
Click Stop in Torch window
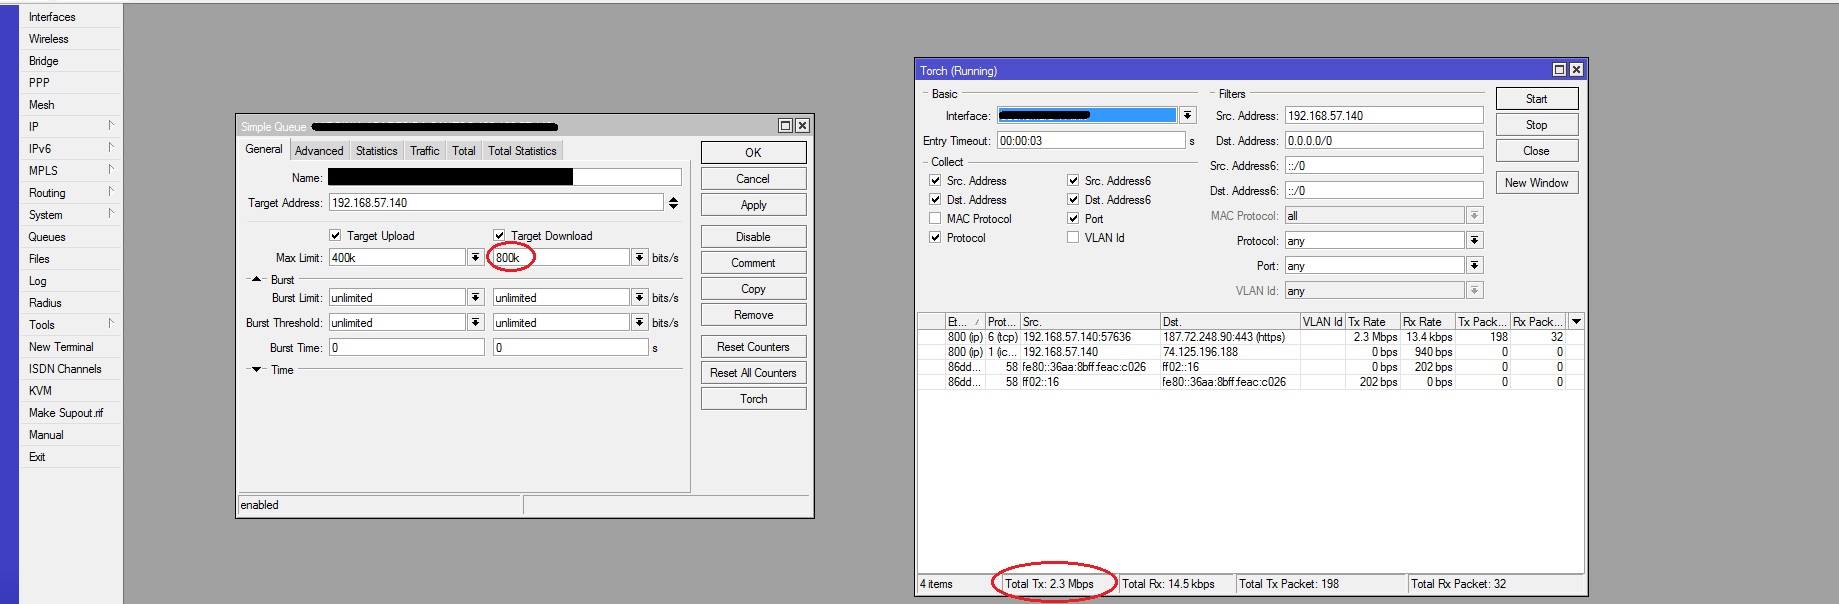coord(1537,125)
